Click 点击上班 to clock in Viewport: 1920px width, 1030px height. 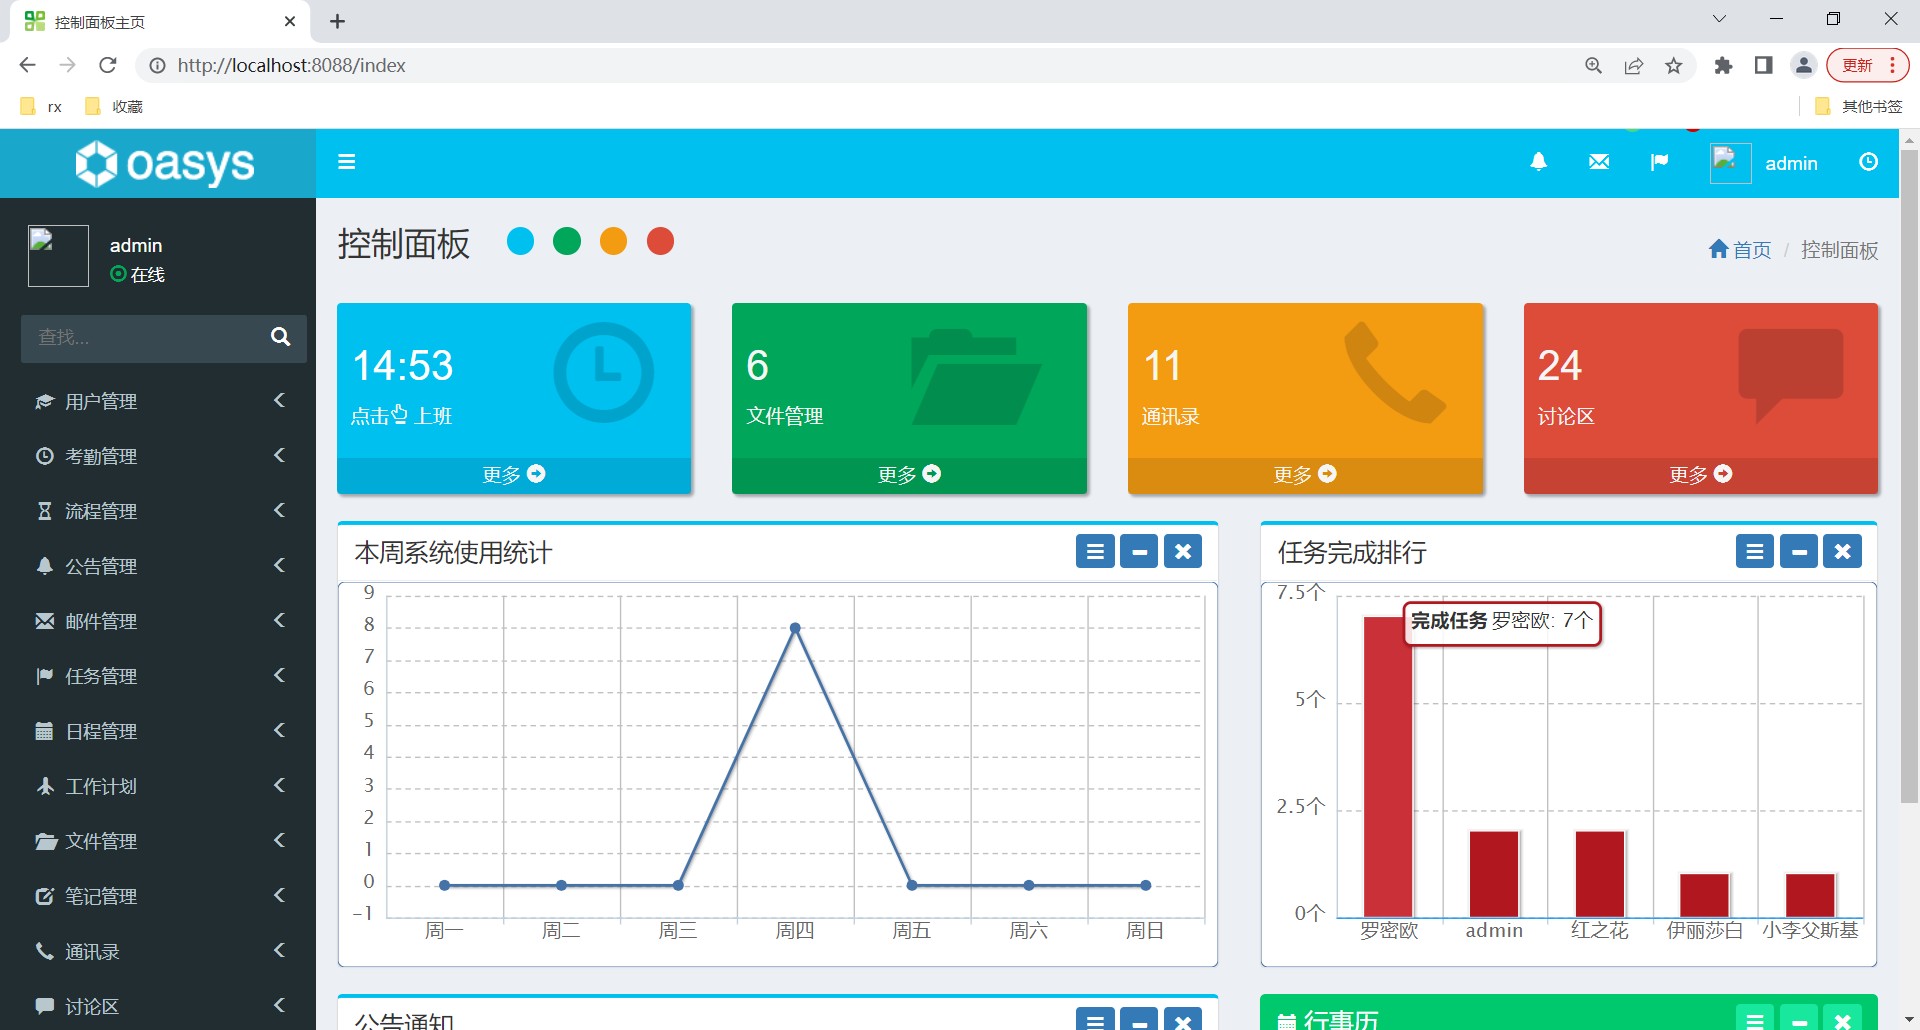401,415
